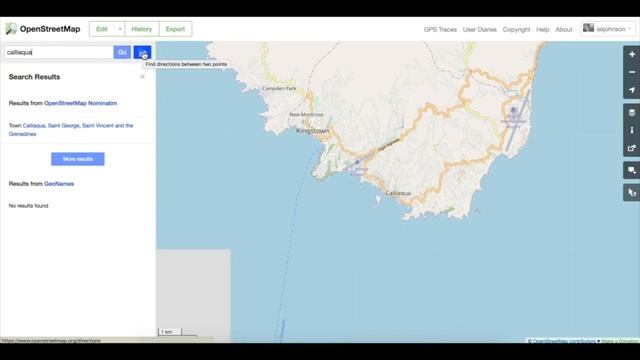Open the Share panel
This screenshot has height=360, width=640.
(x=632, y=148)
